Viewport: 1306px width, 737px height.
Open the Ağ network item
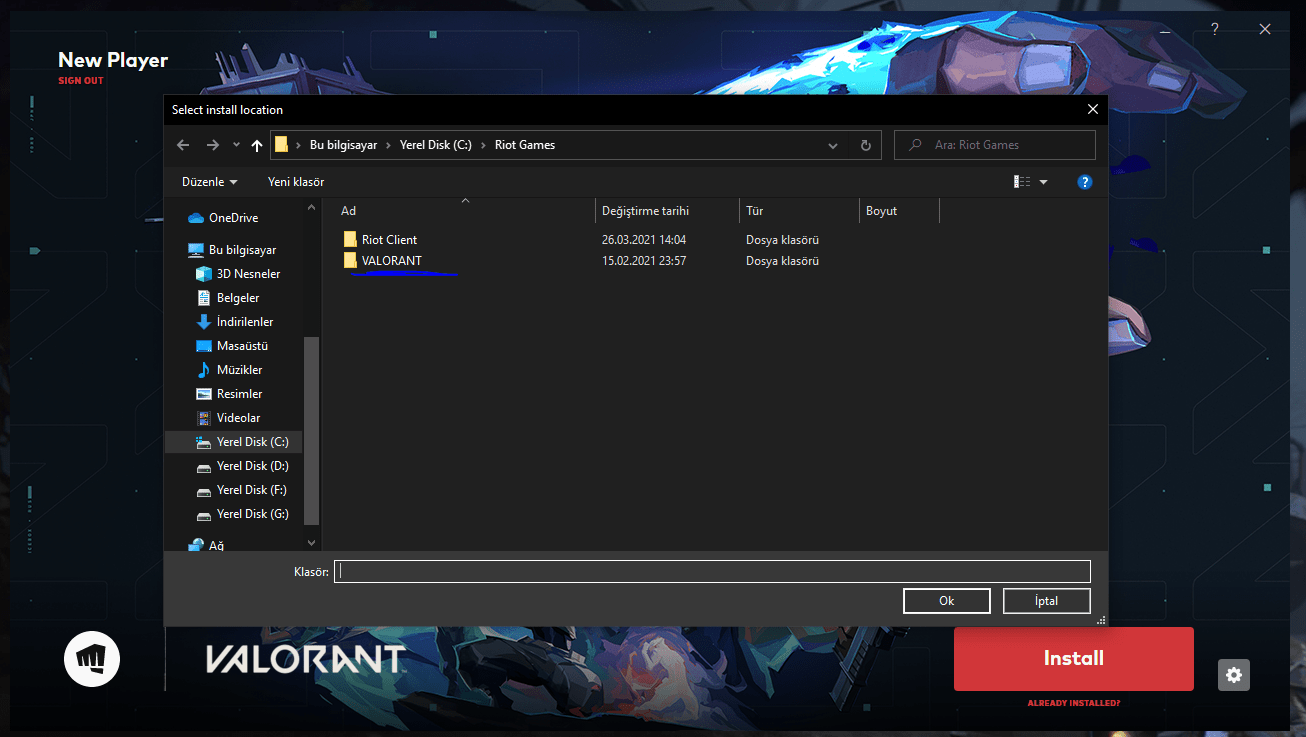coord(207,545)
